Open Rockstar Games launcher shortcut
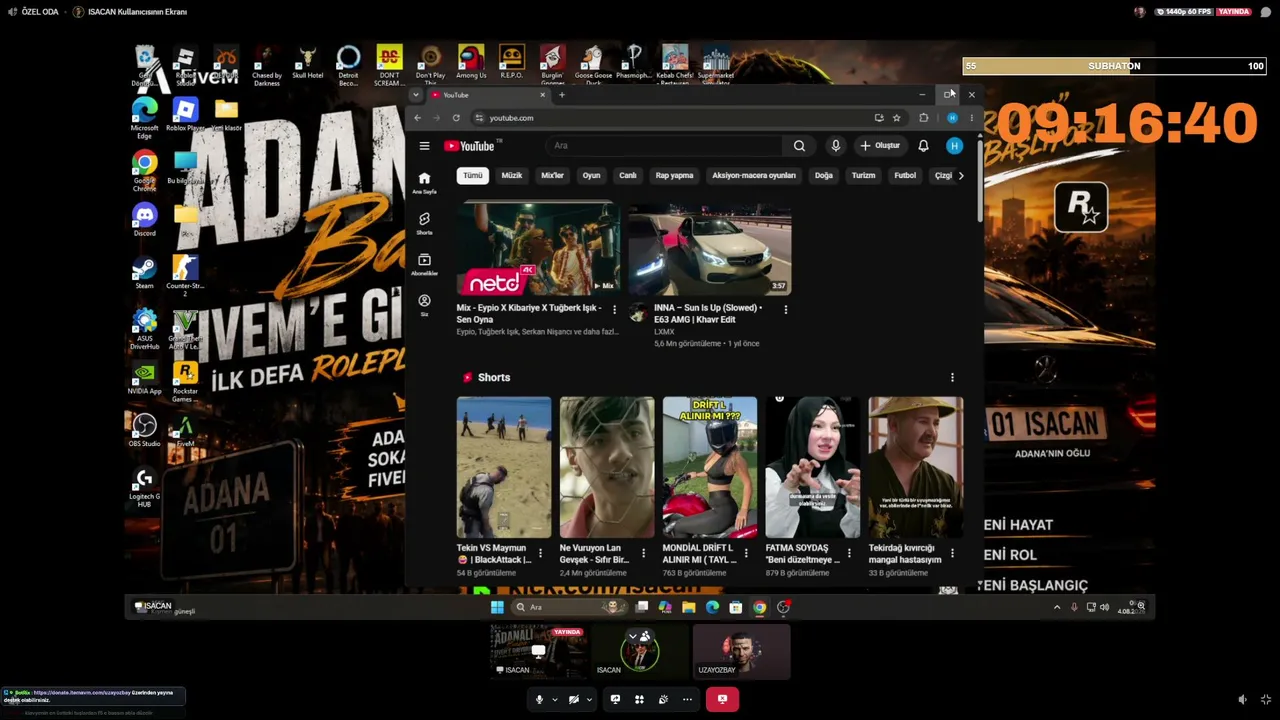 coord(185,381)
